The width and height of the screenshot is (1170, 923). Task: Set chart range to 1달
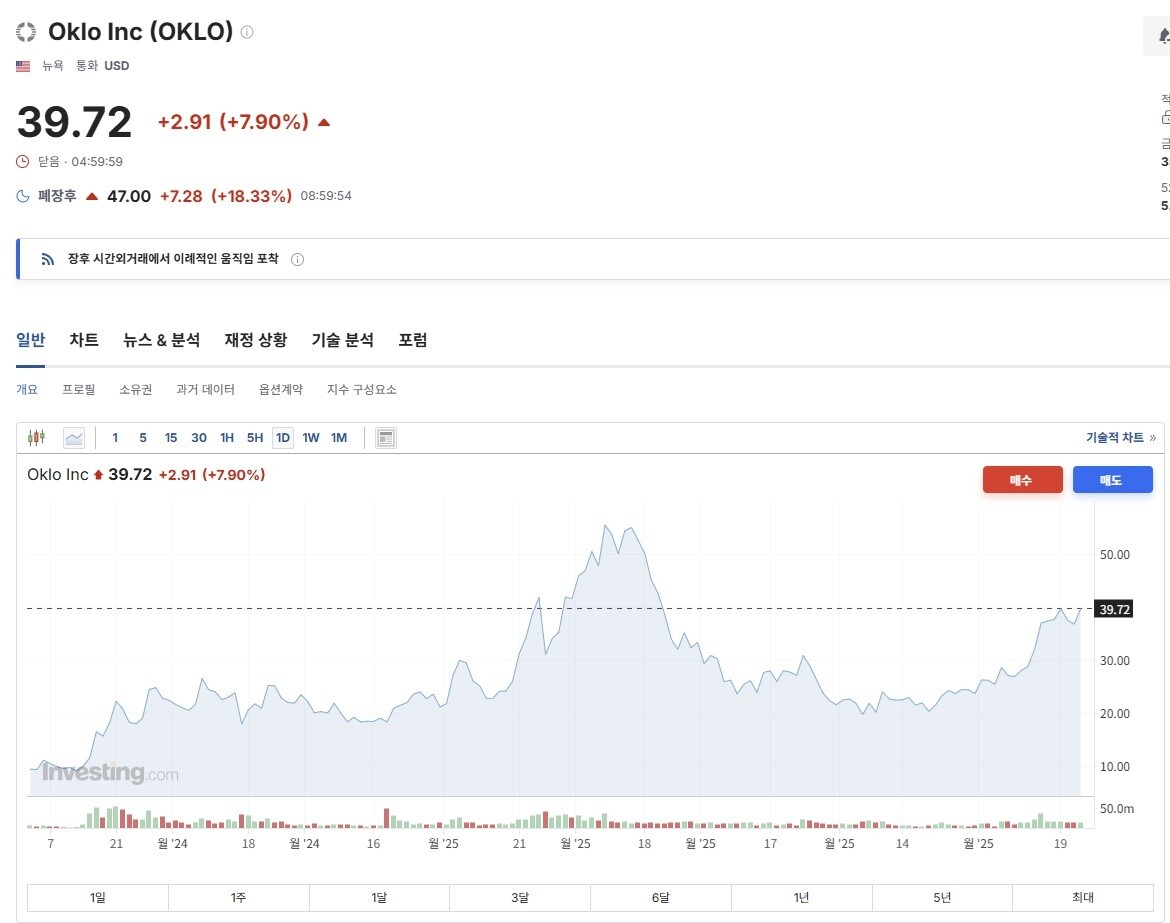(x=379, y=898)
